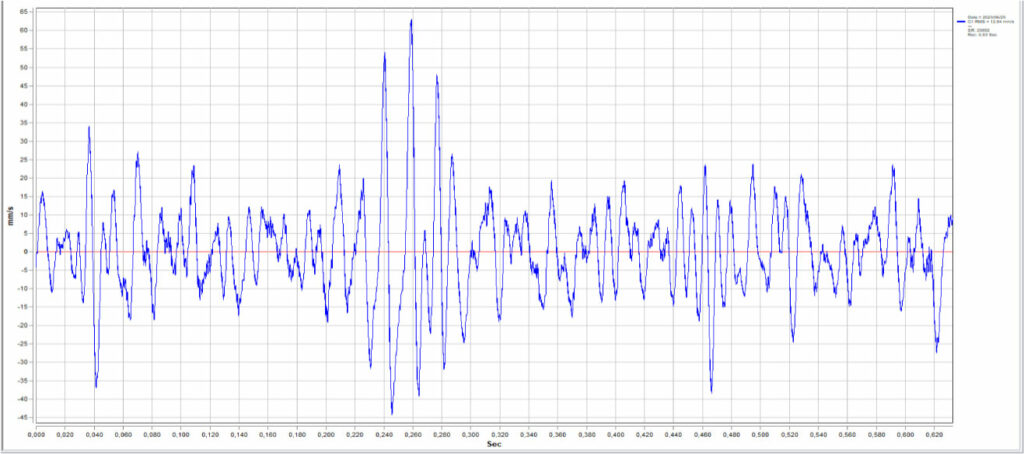The image size is (1024, 454).
Task: Click the 0,400 x-axis tick label
Action: tap(615, 434)
